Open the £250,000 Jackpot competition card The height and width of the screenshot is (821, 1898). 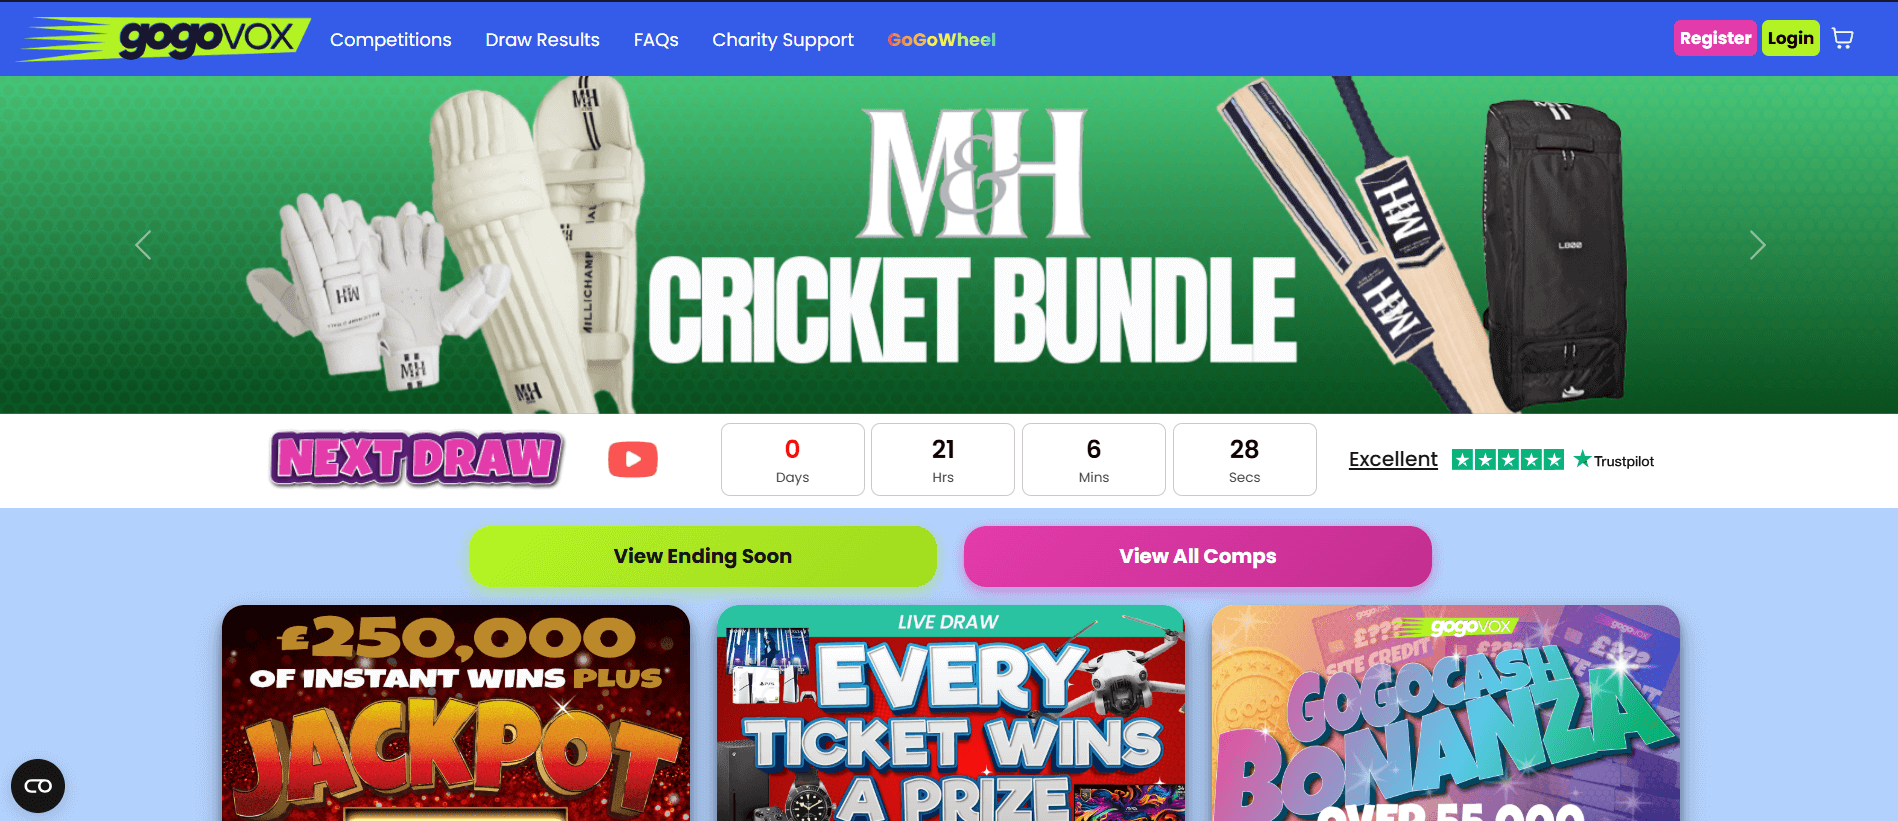coord(456,713)
